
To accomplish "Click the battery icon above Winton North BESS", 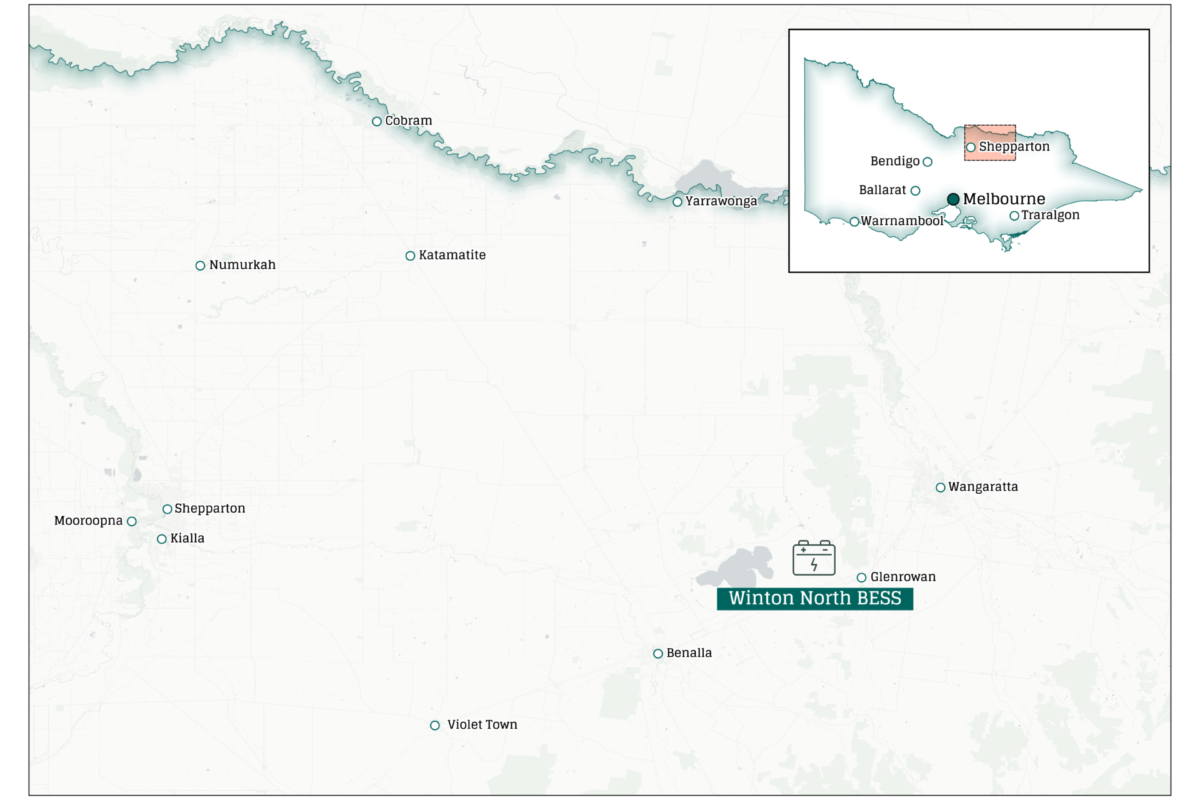I will point(814,558).
